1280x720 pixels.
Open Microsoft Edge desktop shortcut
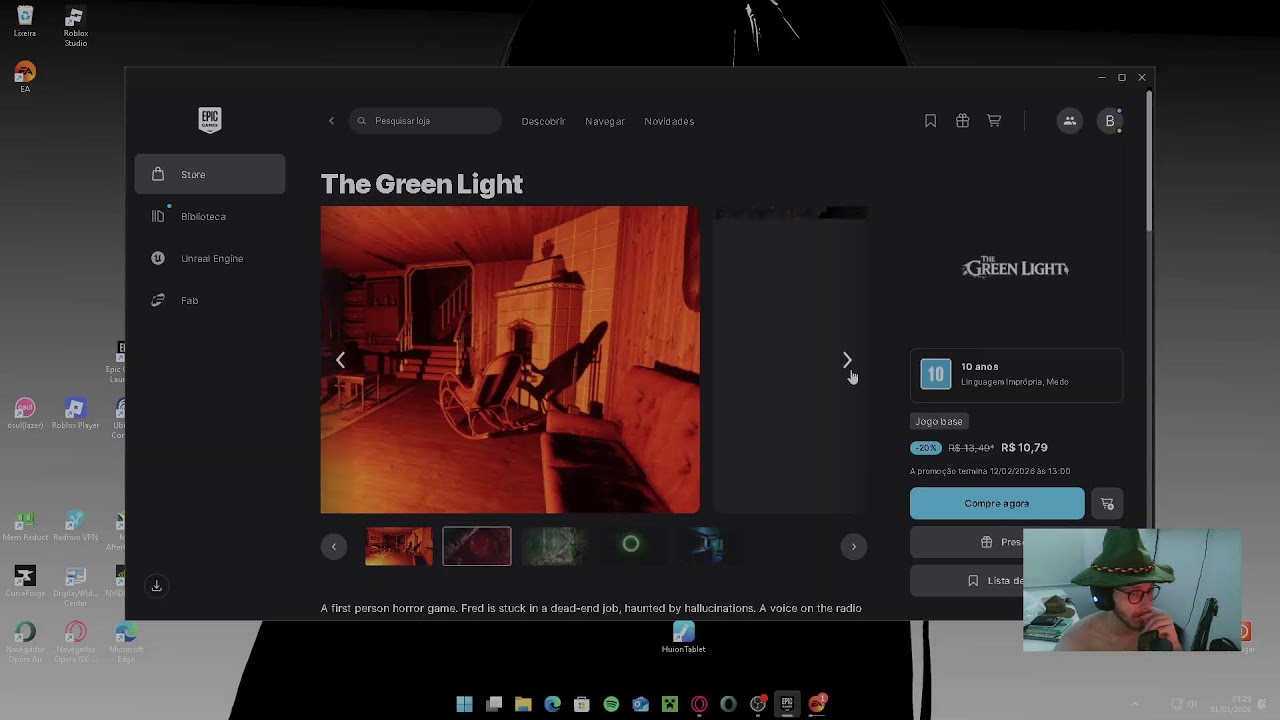125,642
